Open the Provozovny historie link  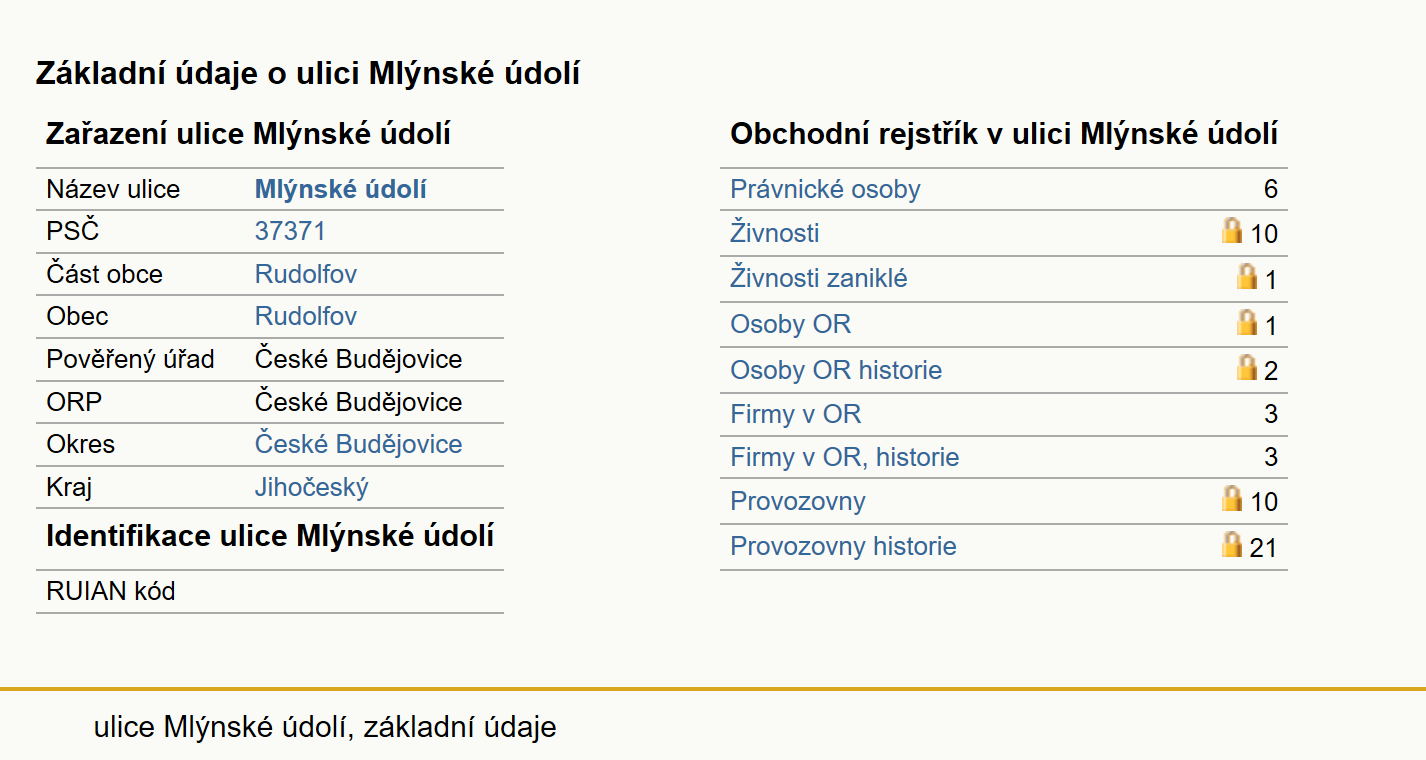pyautogui.click(x=843, y=546)
